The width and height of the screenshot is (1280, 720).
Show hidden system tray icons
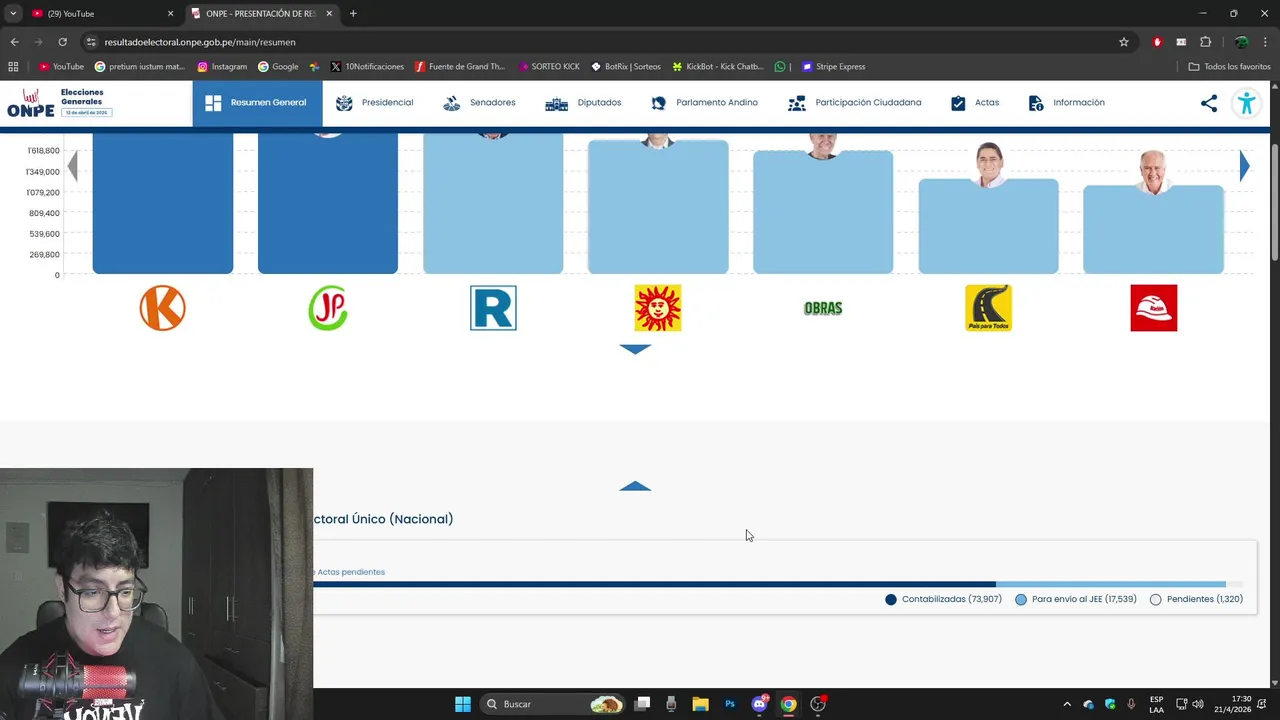1066,704
